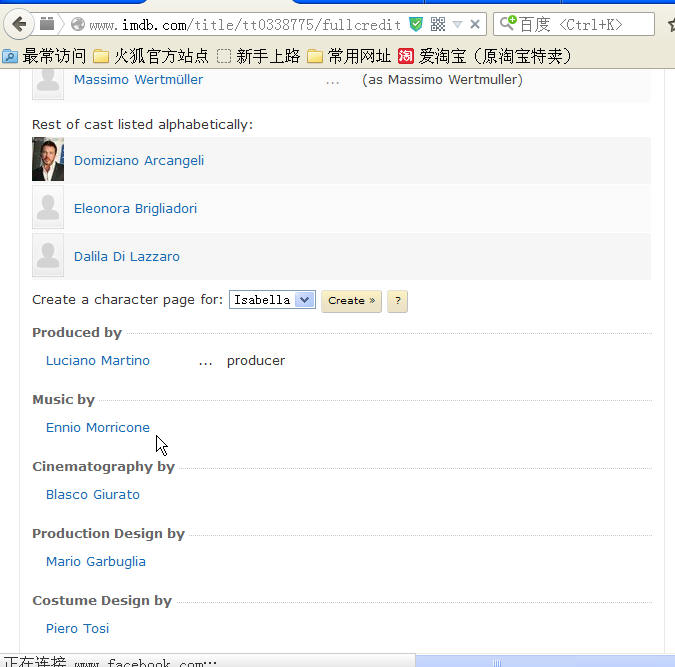Open the site identity icon beside back button
Image resolution: width=675 pixels, height=667 pixels.
tap(47, 24)
